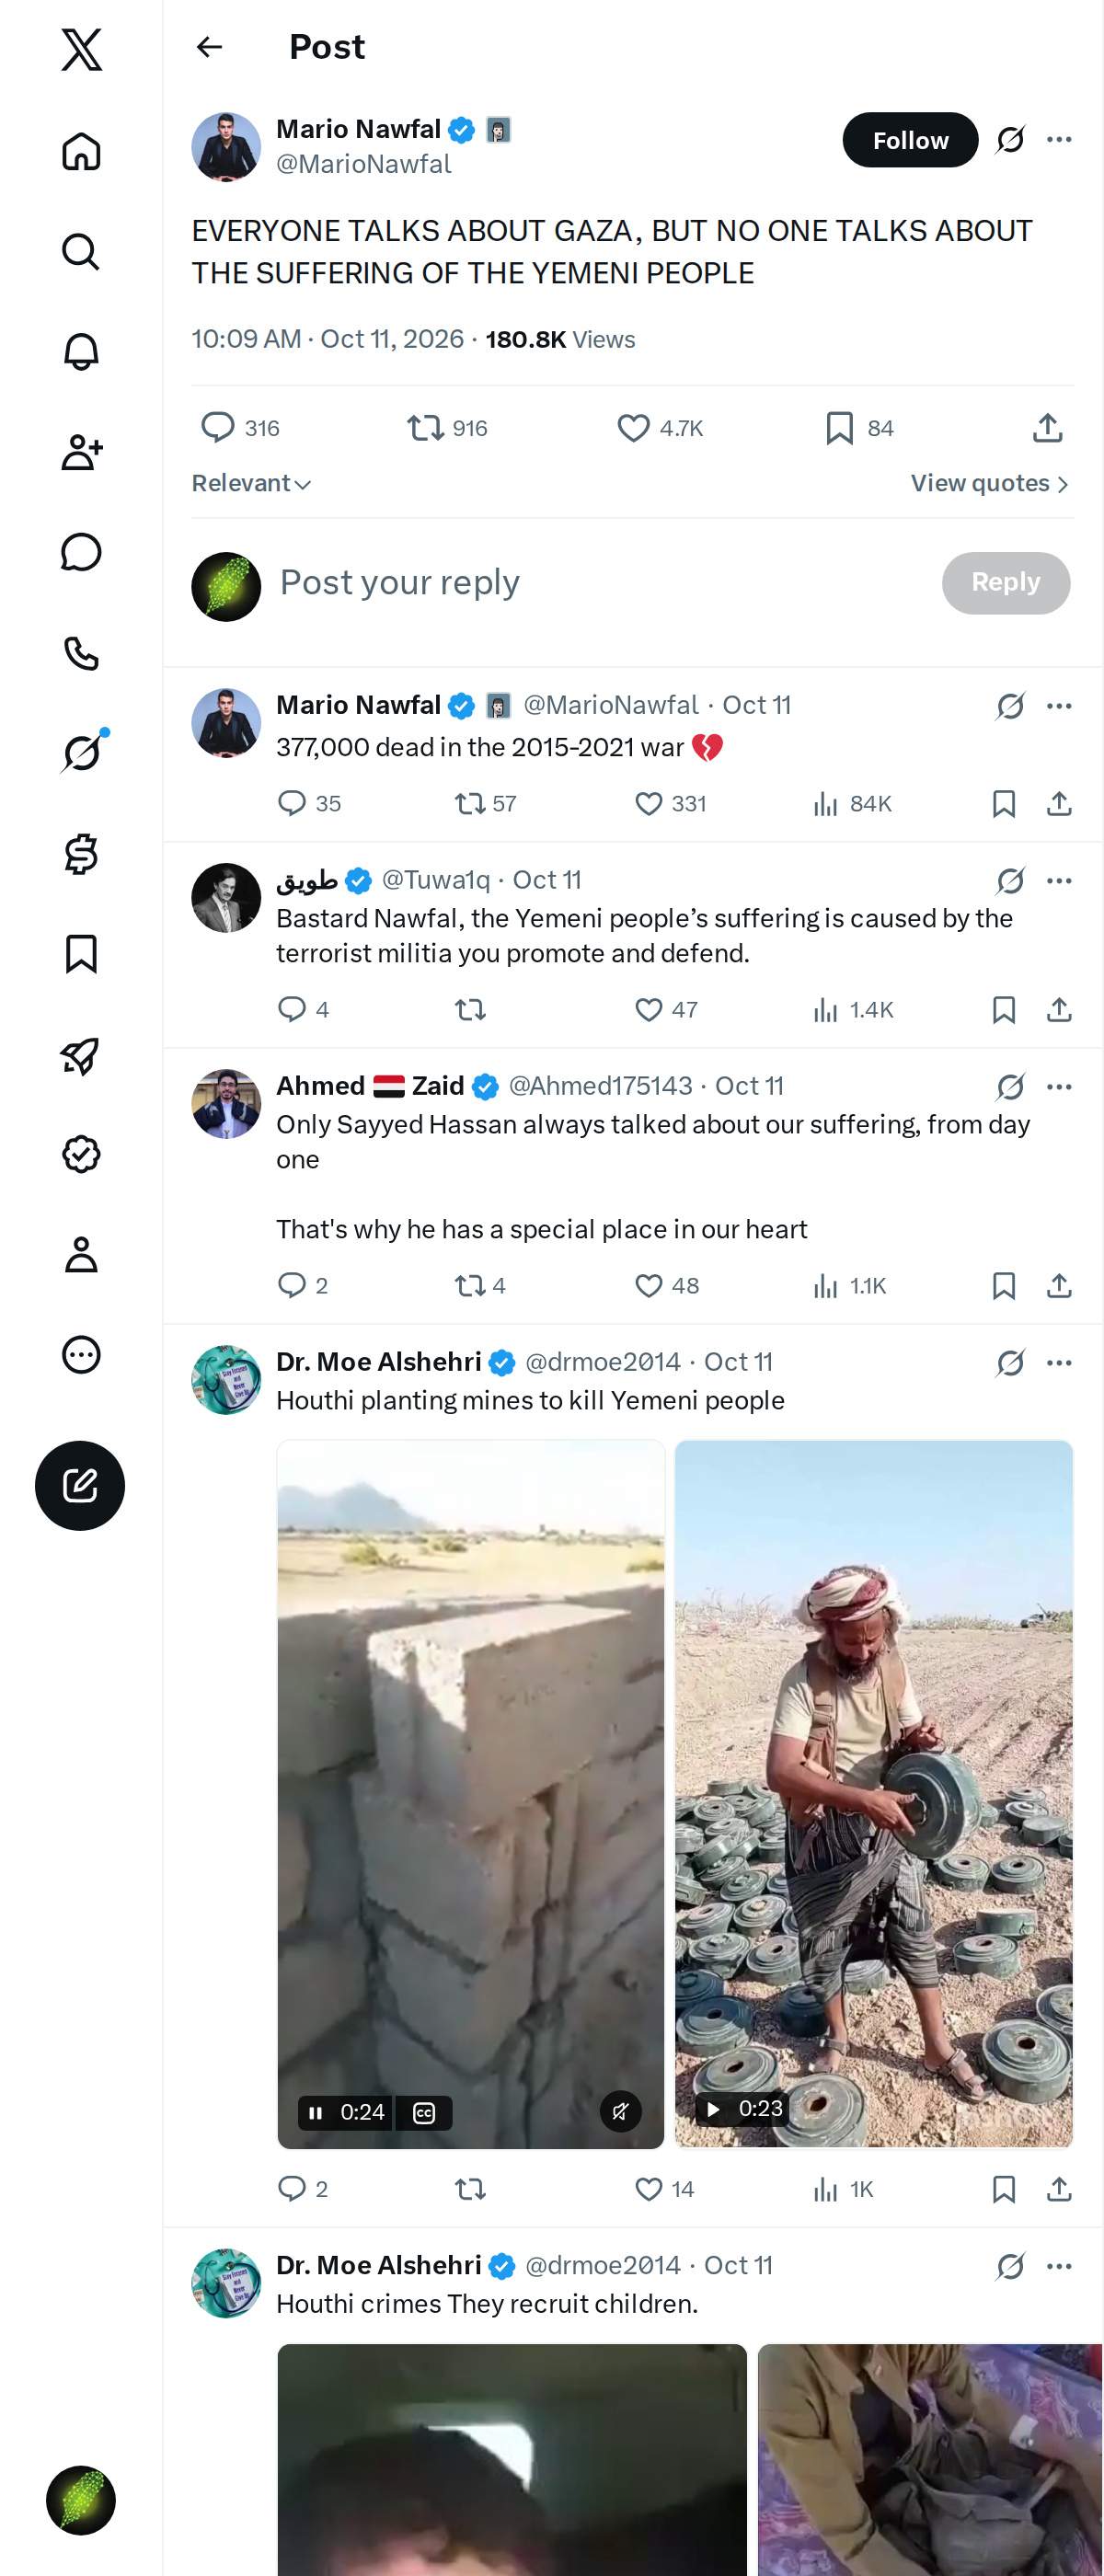Viewport: 1104px width, 2576px height.
Task: Expand the Relevant sort dropdown
Action: [x=252, y=483]
